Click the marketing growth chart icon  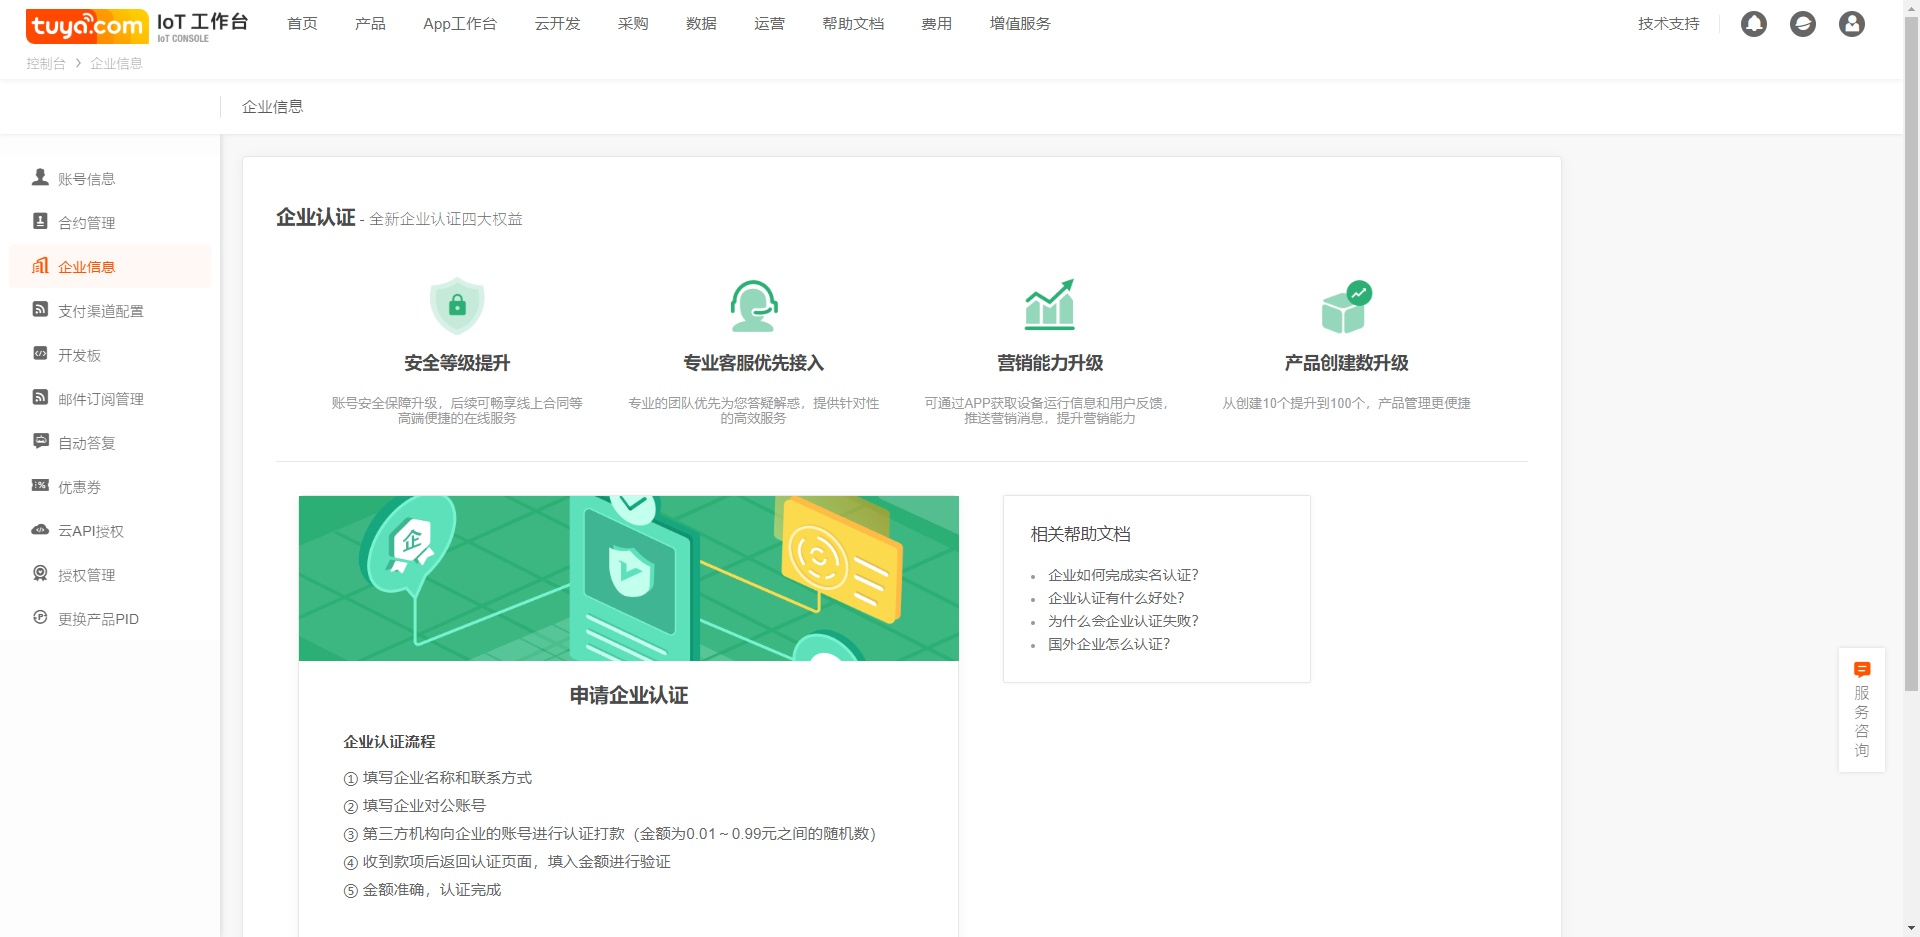click(1049, 305)
